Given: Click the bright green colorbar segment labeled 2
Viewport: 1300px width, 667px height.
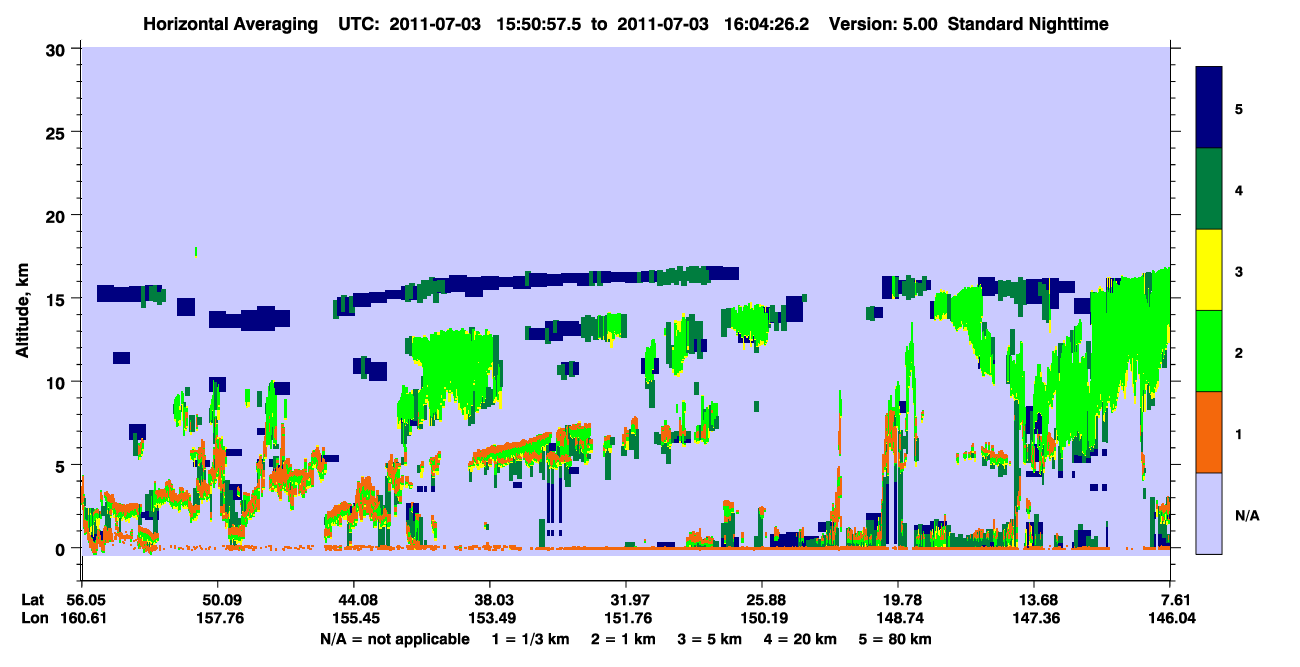Looking at the screenshot, I should 1209,351.
